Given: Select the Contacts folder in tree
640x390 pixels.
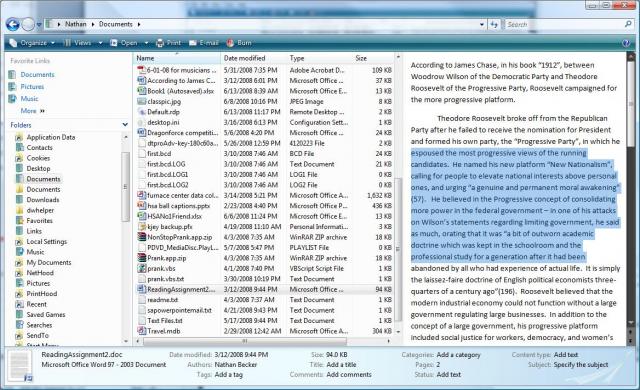Looking at the screenshot, I should 40,148.
